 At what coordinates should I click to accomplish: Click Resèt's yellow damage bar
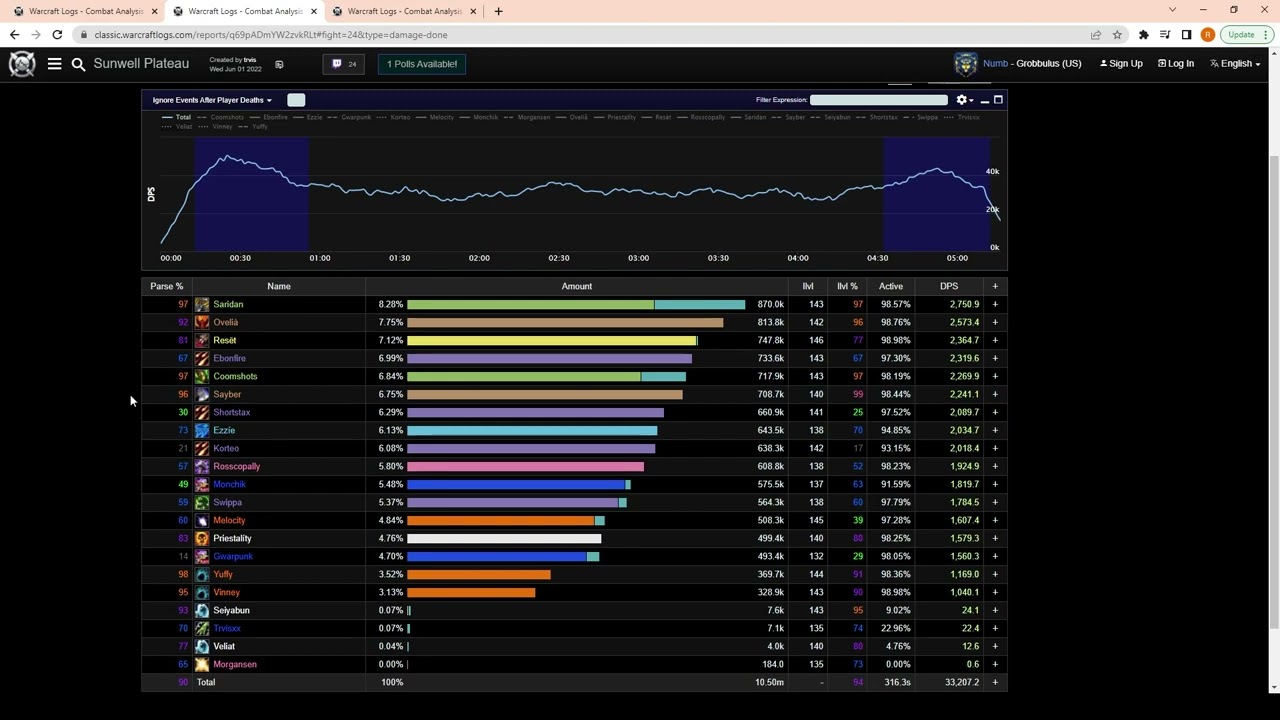(552, 340)
